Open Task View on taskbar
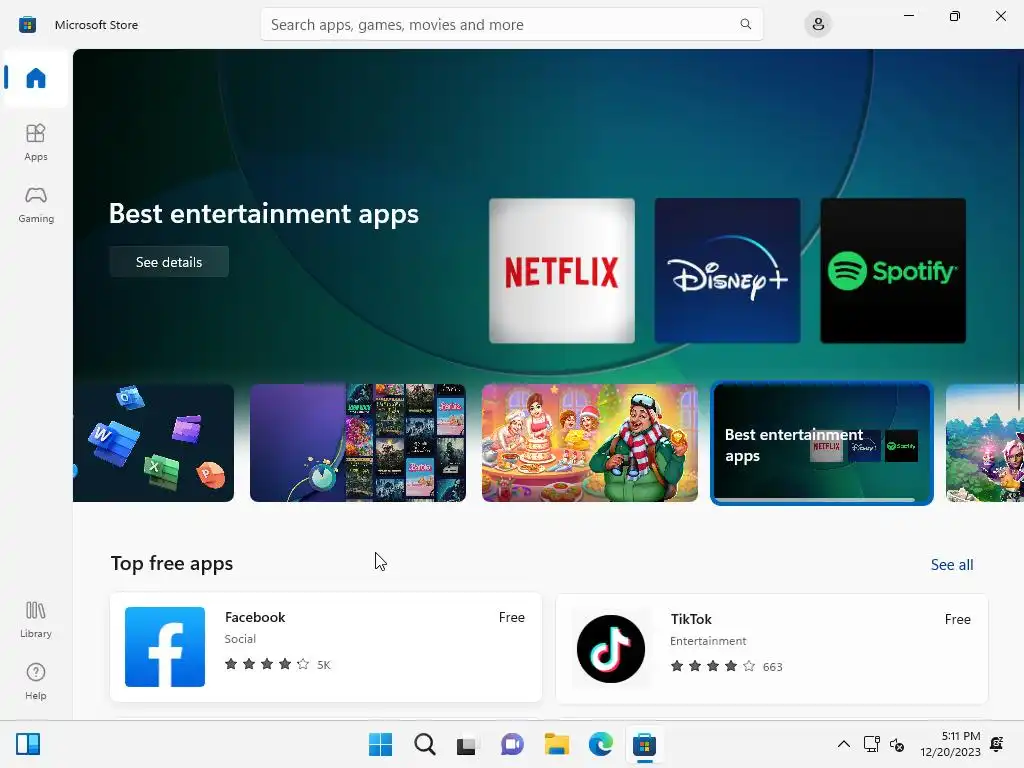The width and height of the screenshot is (1024, 768). pos(468,744)
